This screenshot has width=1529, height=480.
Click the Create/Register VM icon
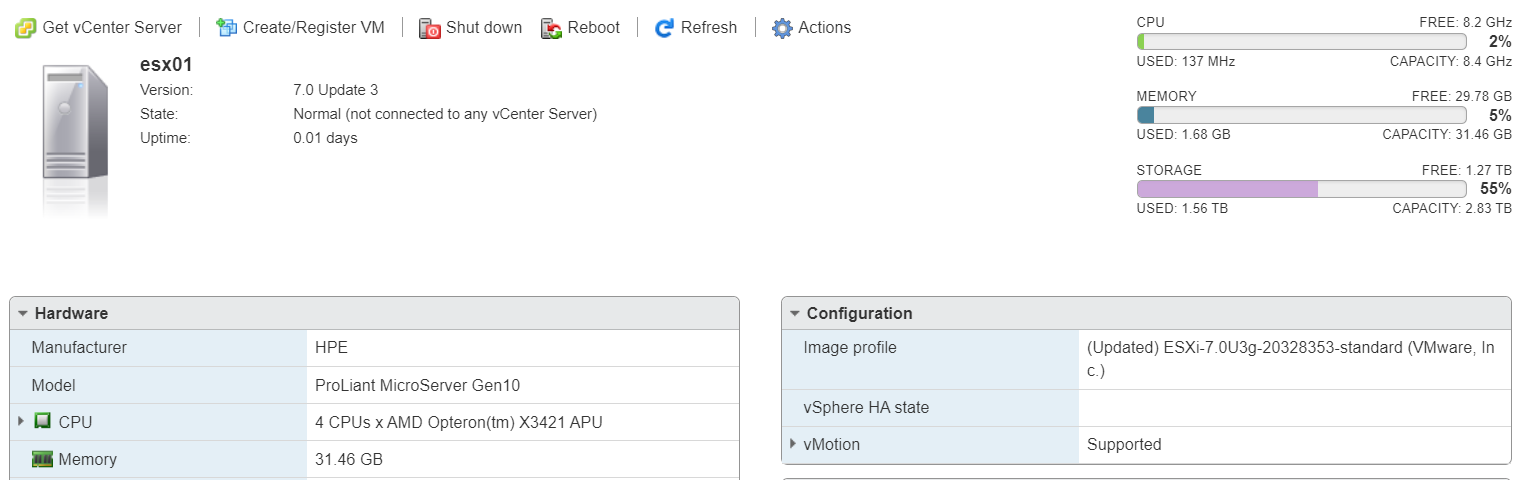tap(227, 28)
